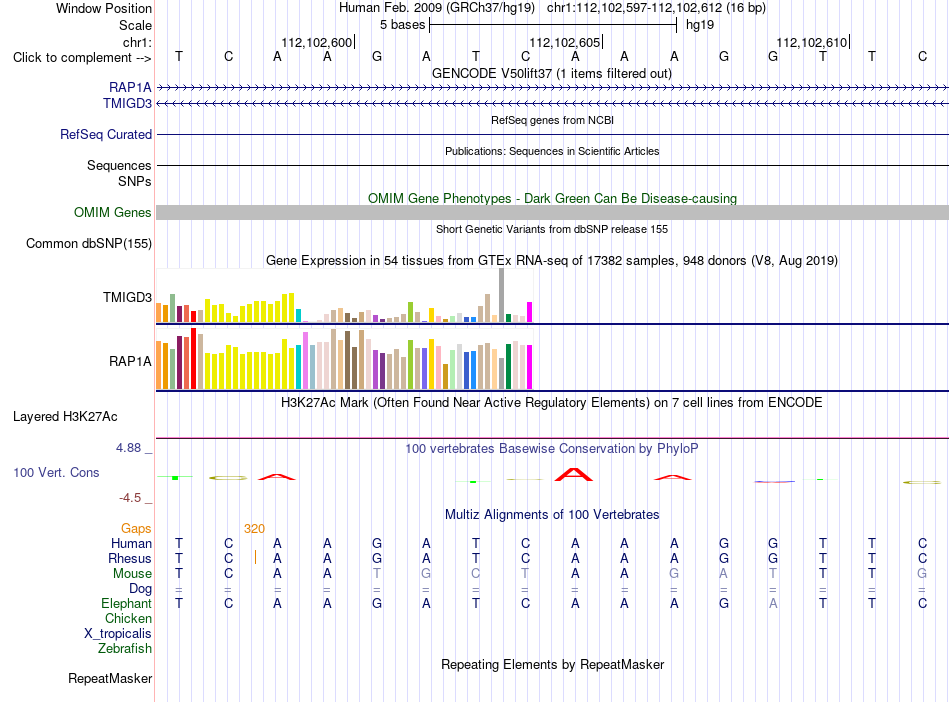Click the Sequences track label

[x=119, y=165]
